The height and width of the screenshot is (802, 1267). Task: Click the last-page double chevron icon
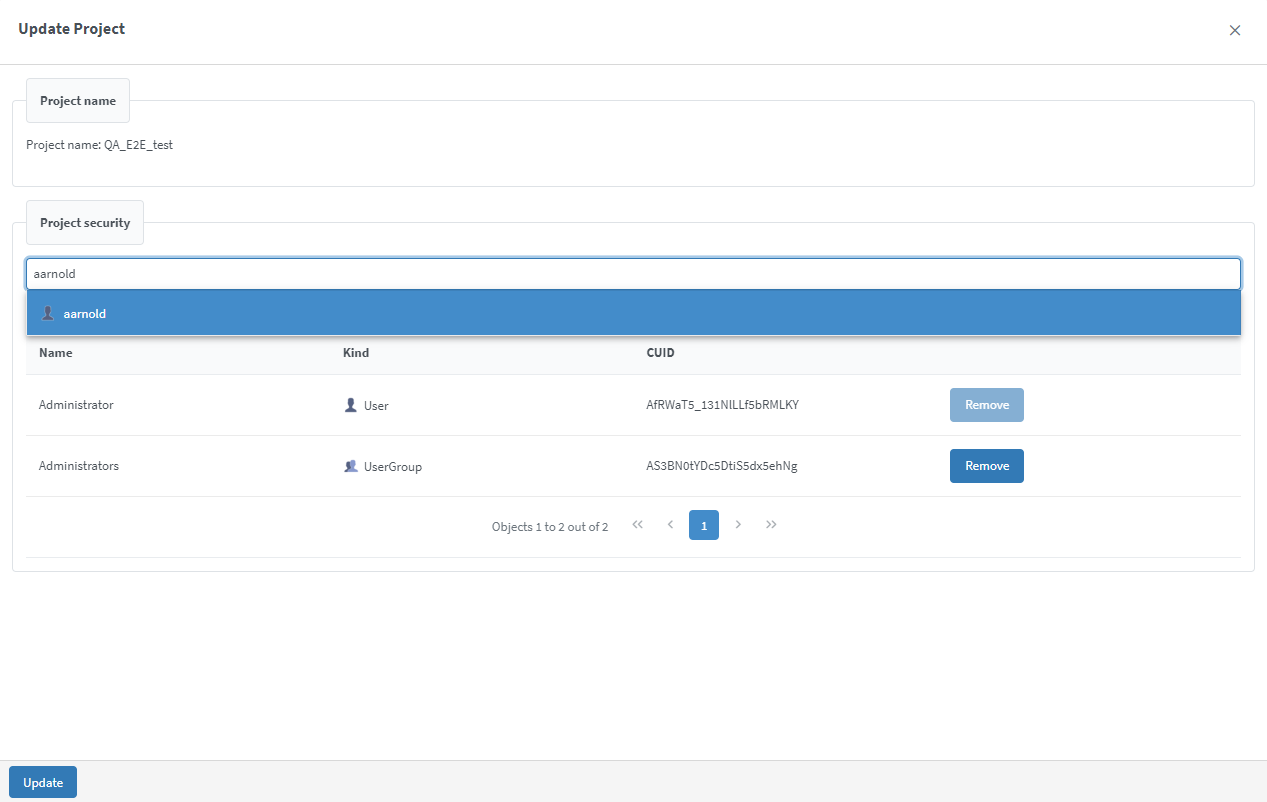point(771,524)
